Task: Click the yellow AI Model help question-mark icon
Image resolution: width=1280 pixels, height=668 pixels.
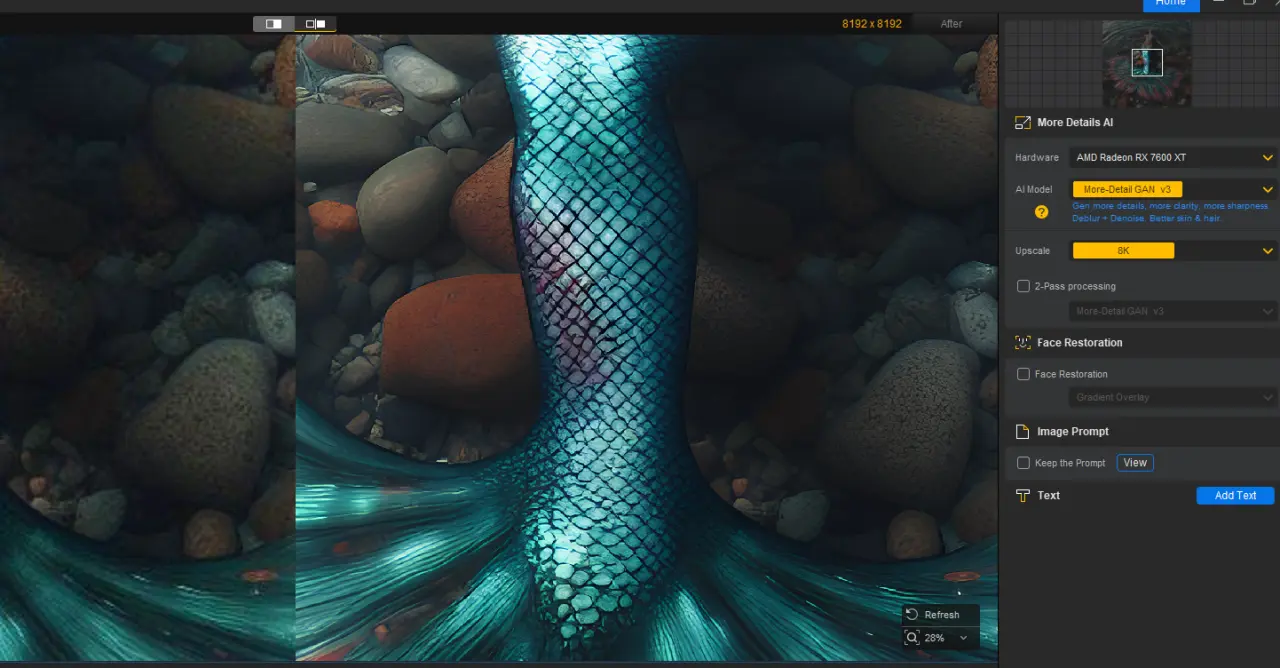Action: [x=1041, y=212]
